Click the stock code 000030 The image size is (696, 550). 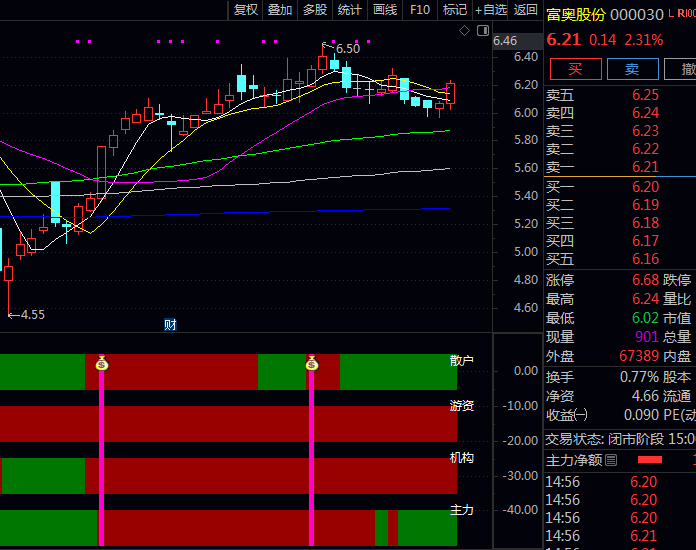coord(637,15)
